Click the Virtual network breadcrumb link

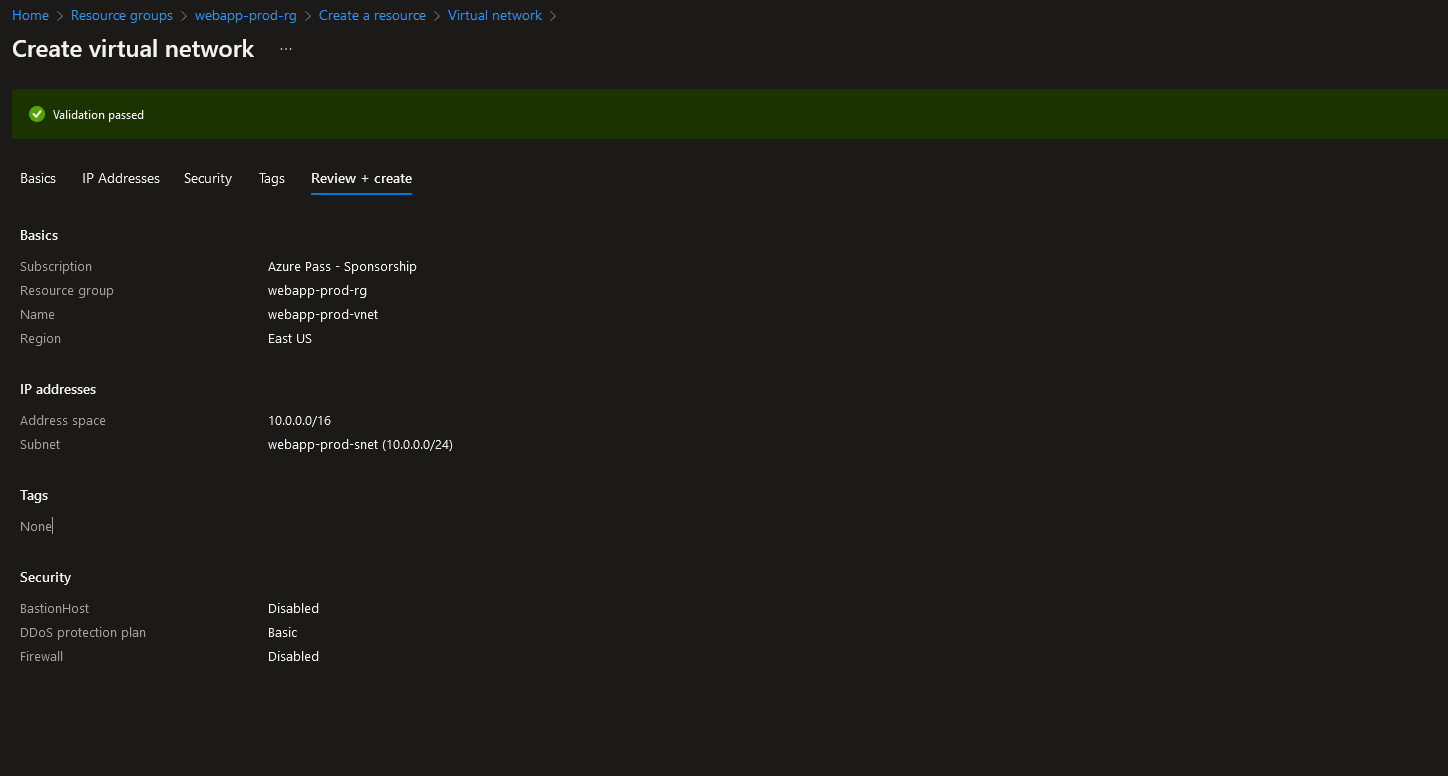point(494,15)
